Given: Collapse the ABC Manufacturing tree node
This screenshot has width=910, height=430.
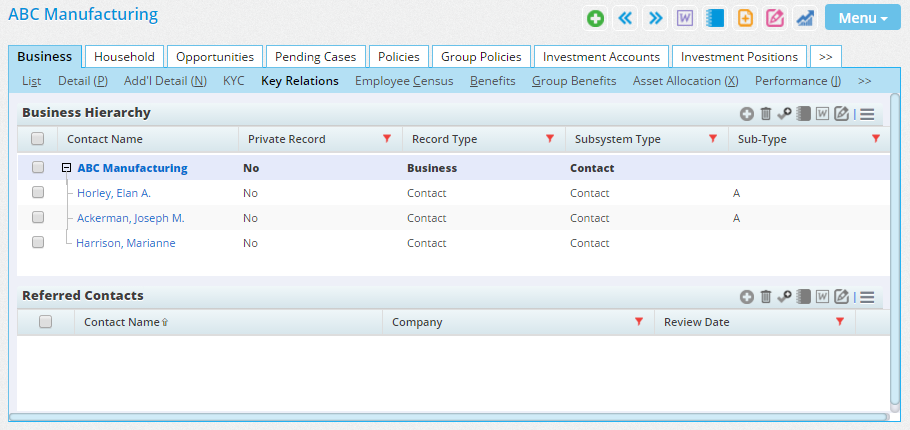Looking at the screenshot, I should pos(66,168).
